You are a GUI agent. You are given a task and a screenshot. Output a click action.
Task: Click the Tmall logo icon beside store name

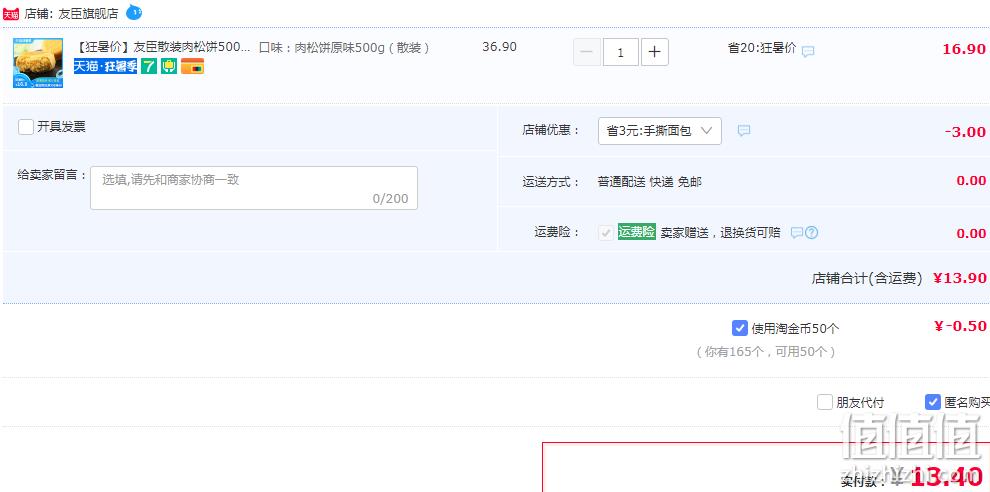pos(11,13)
